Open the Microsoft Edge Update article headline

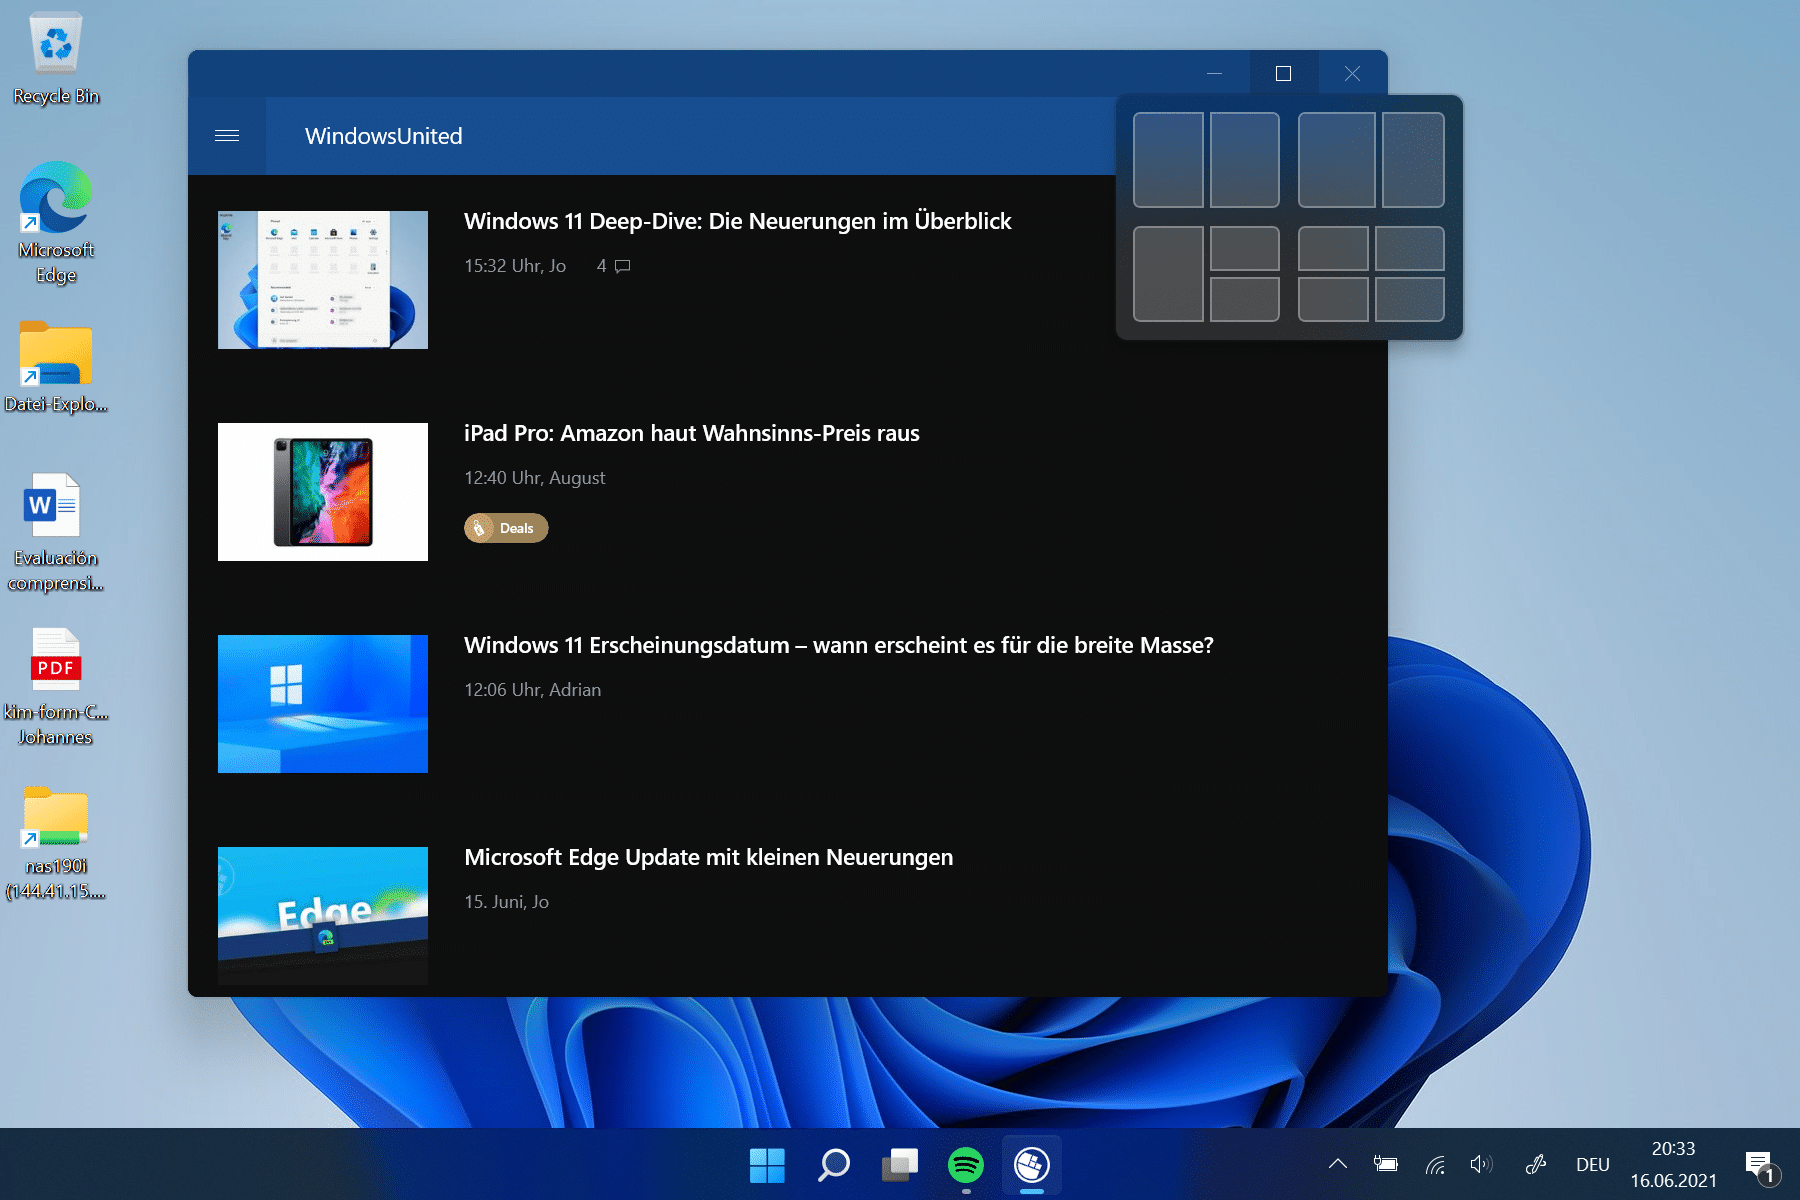pyautogui.click(x=709, y=857)
